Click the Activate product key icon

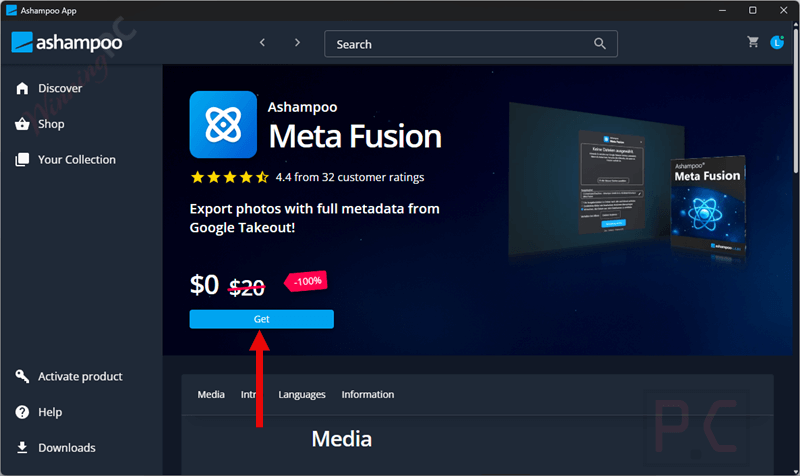point(22,377)
